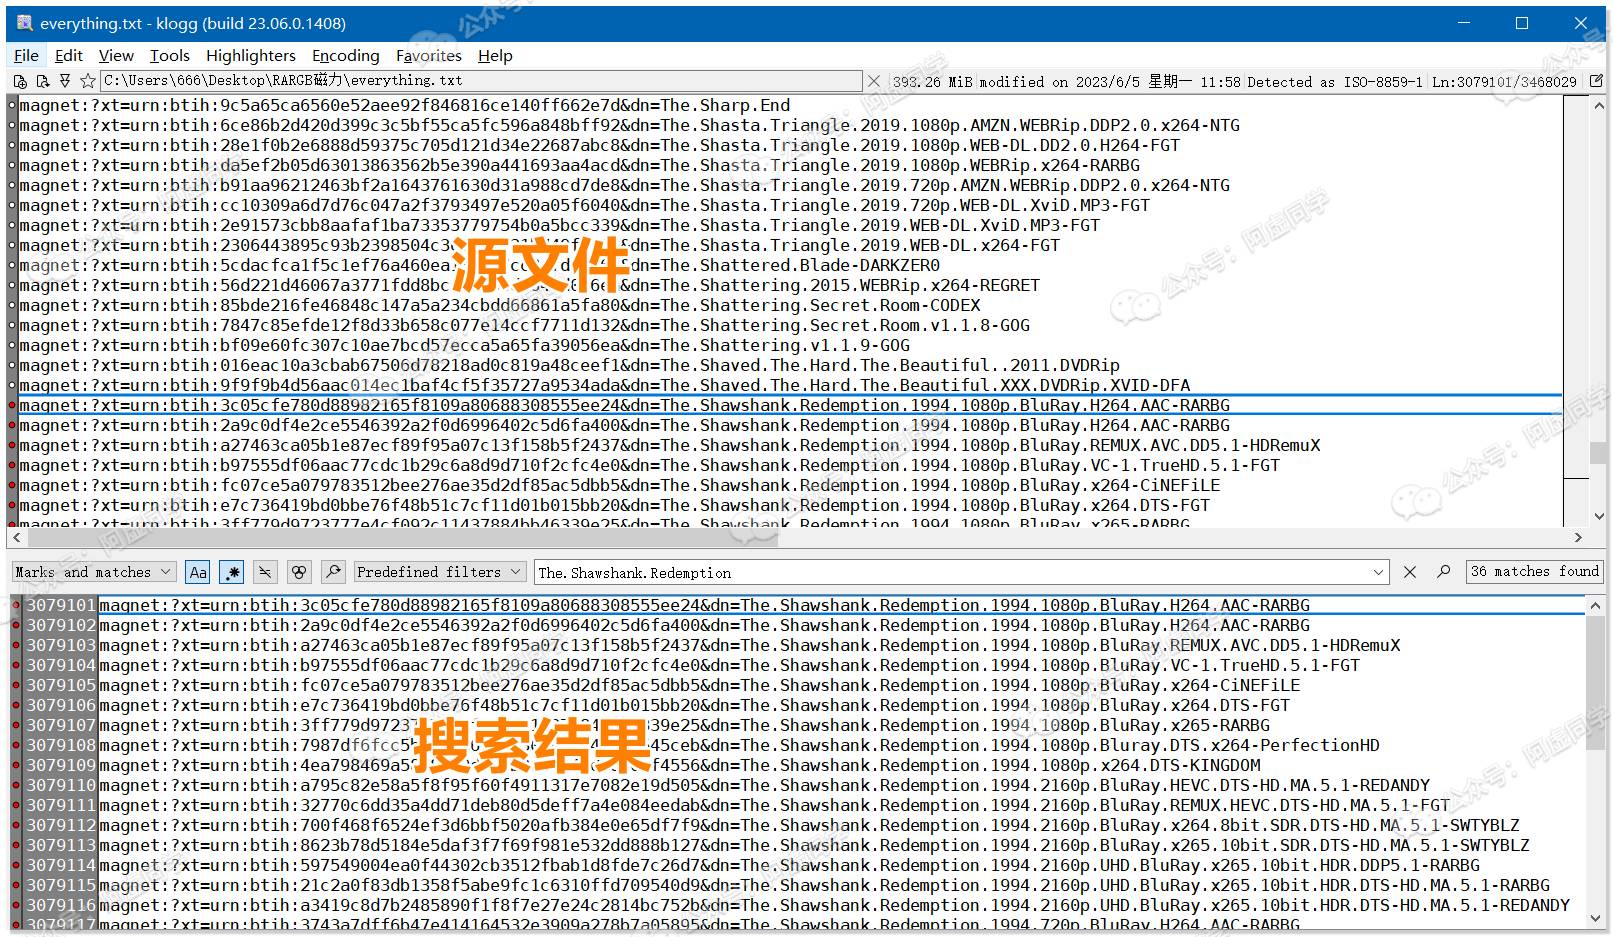Screen dimensions: 1613x937
Task: Open a new log file
Action: point(18,81)
